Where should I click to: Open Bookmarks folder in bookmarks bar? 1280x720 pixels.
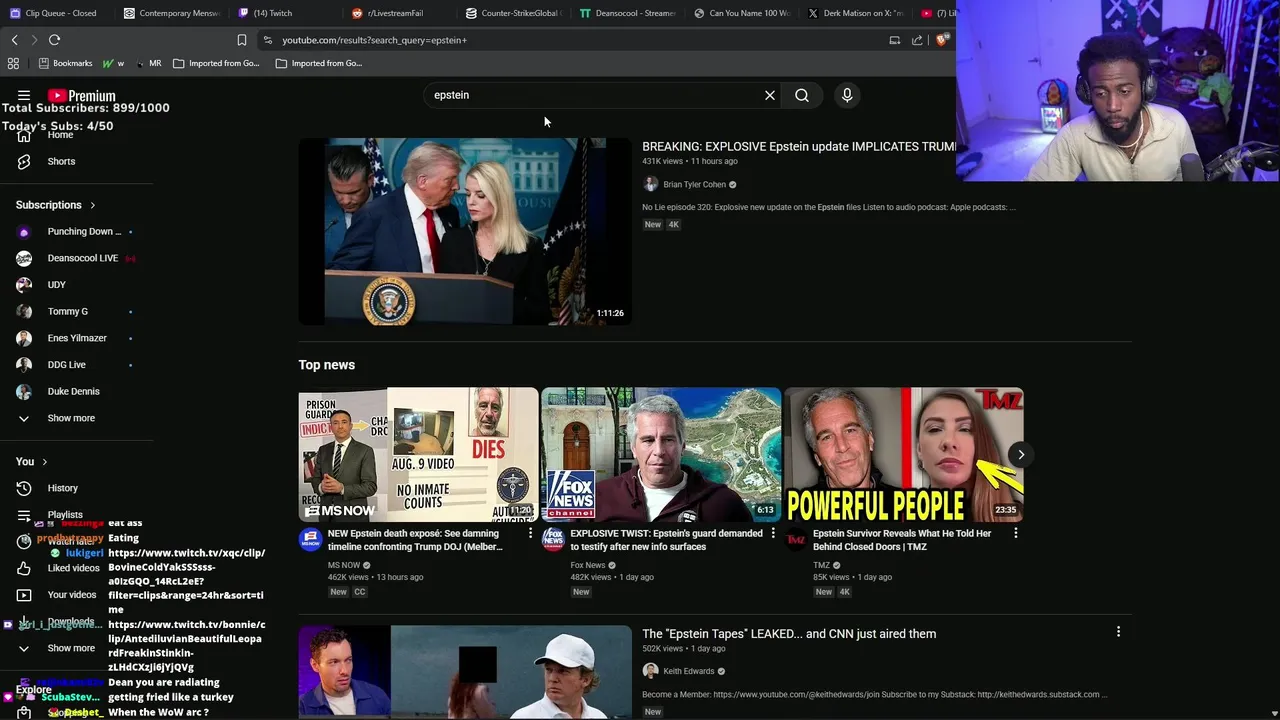pos(65,63)
